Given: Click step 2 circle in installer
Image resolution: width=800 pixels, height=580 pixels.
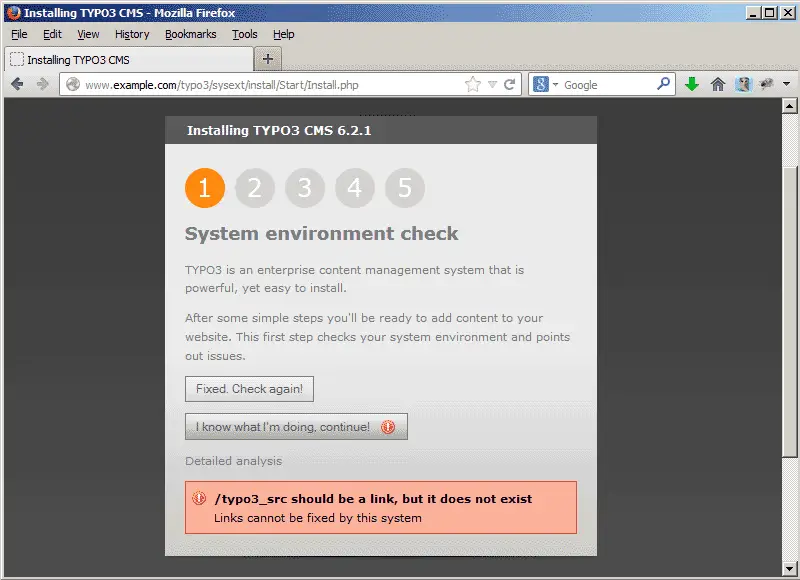Looking at the screenshot, I should 255,188.
